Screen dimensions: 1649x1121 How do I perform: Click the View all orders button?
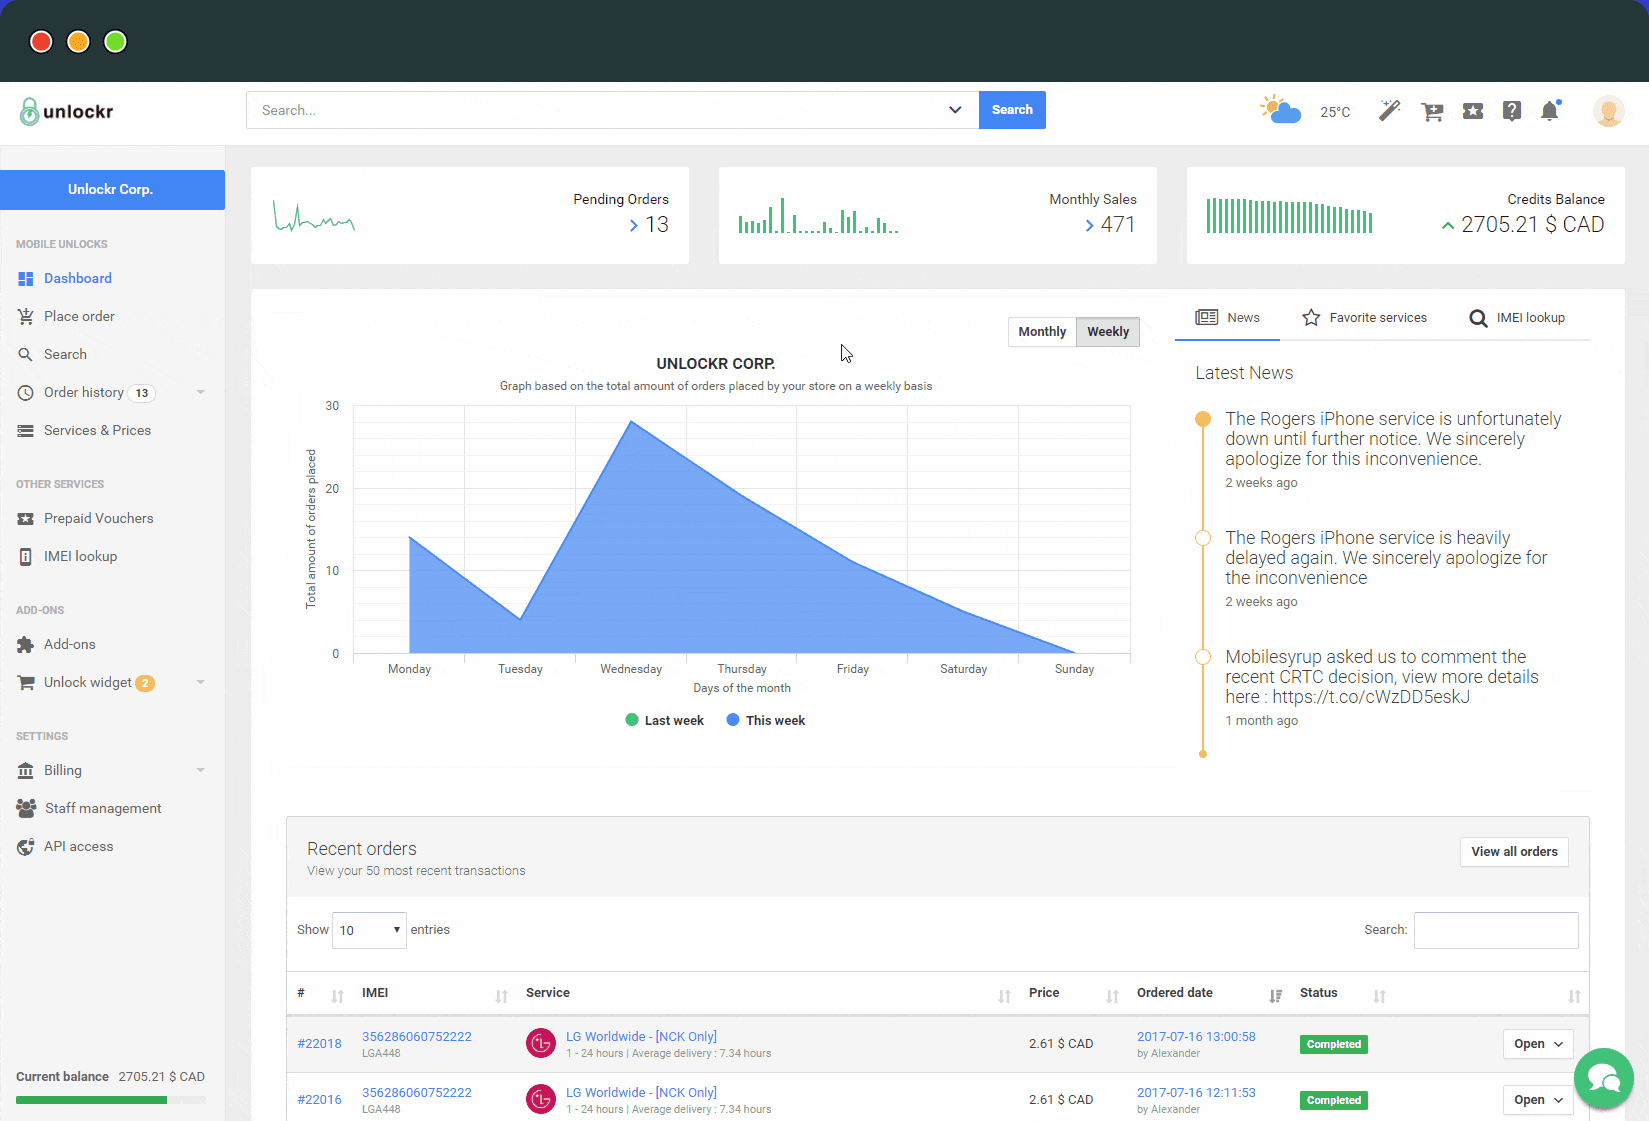(1514, 852)
